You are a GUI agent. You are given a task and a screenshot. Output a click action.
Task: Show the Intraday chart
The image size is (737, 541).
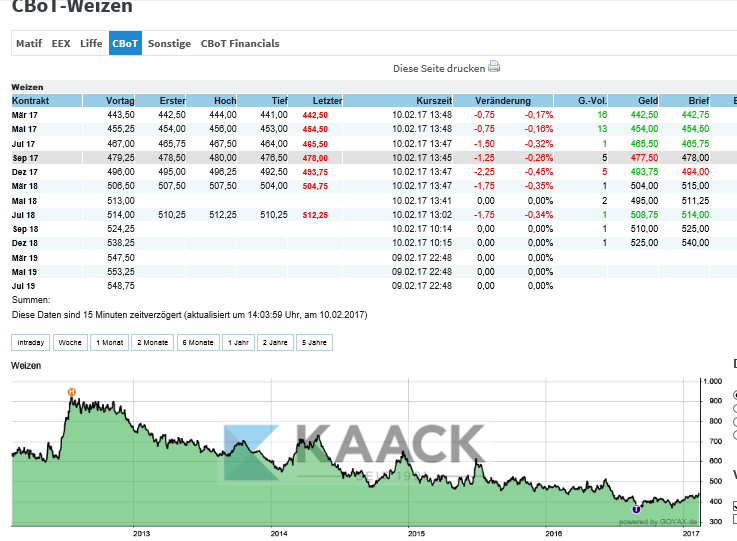31,343
